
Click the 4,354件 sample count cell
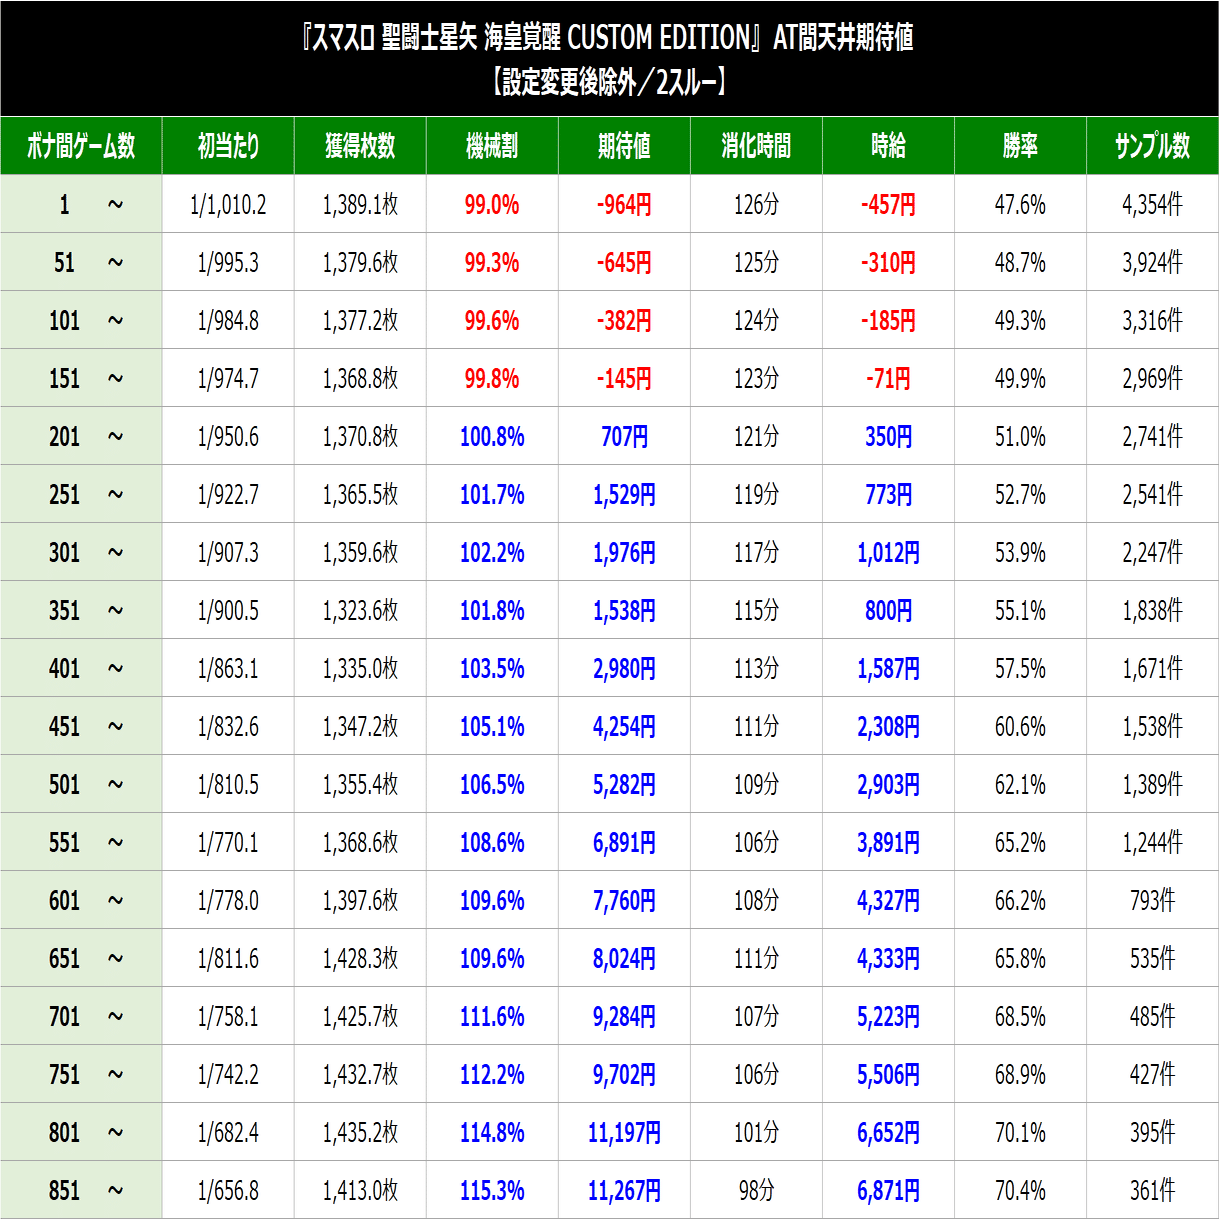click(1152, 205)
